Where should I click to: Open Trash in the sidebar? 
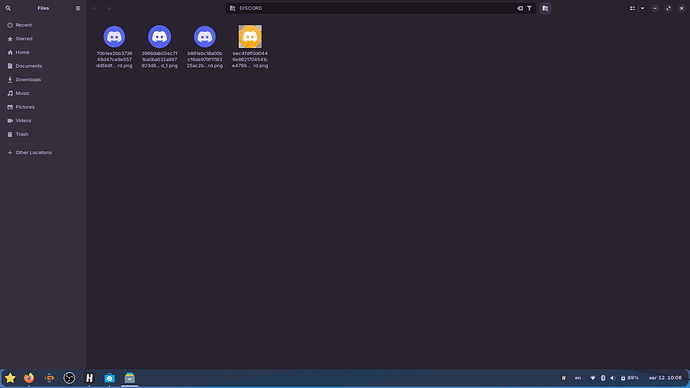(43, 134)
